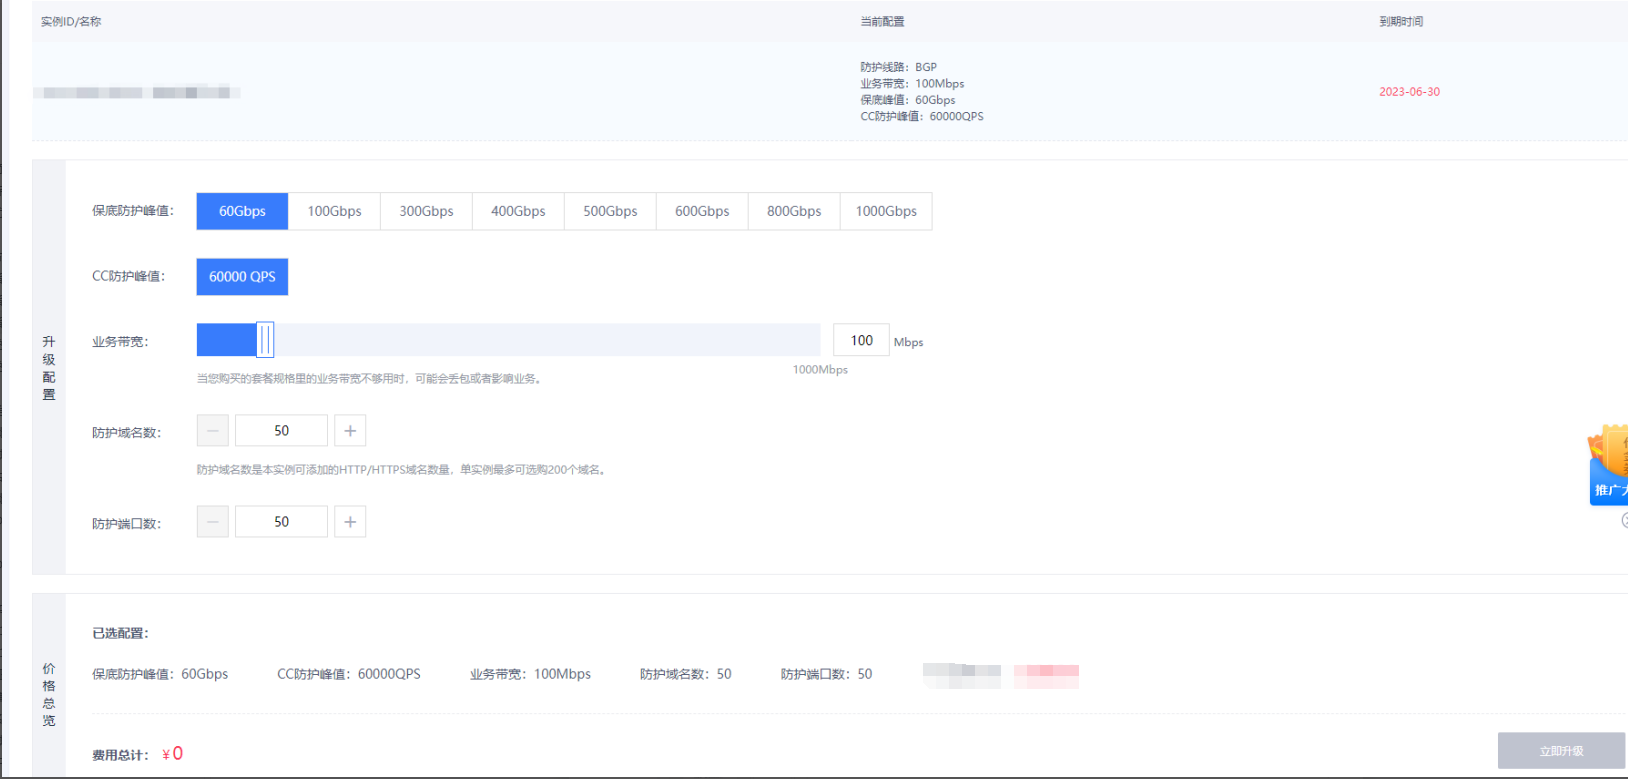1628x779 pixels.
Task: Switch protection peak to 800Gbps
Action: 794,211
